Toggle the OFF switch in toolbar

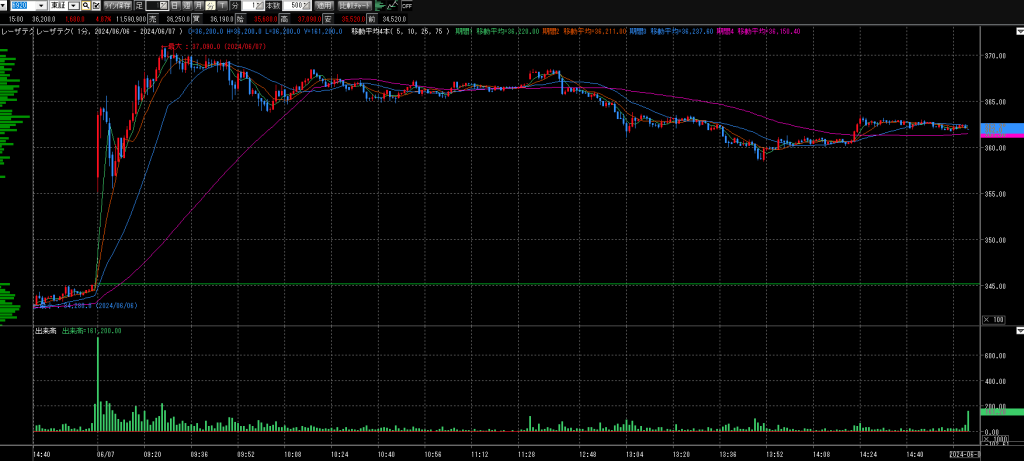tap(408, 6)
